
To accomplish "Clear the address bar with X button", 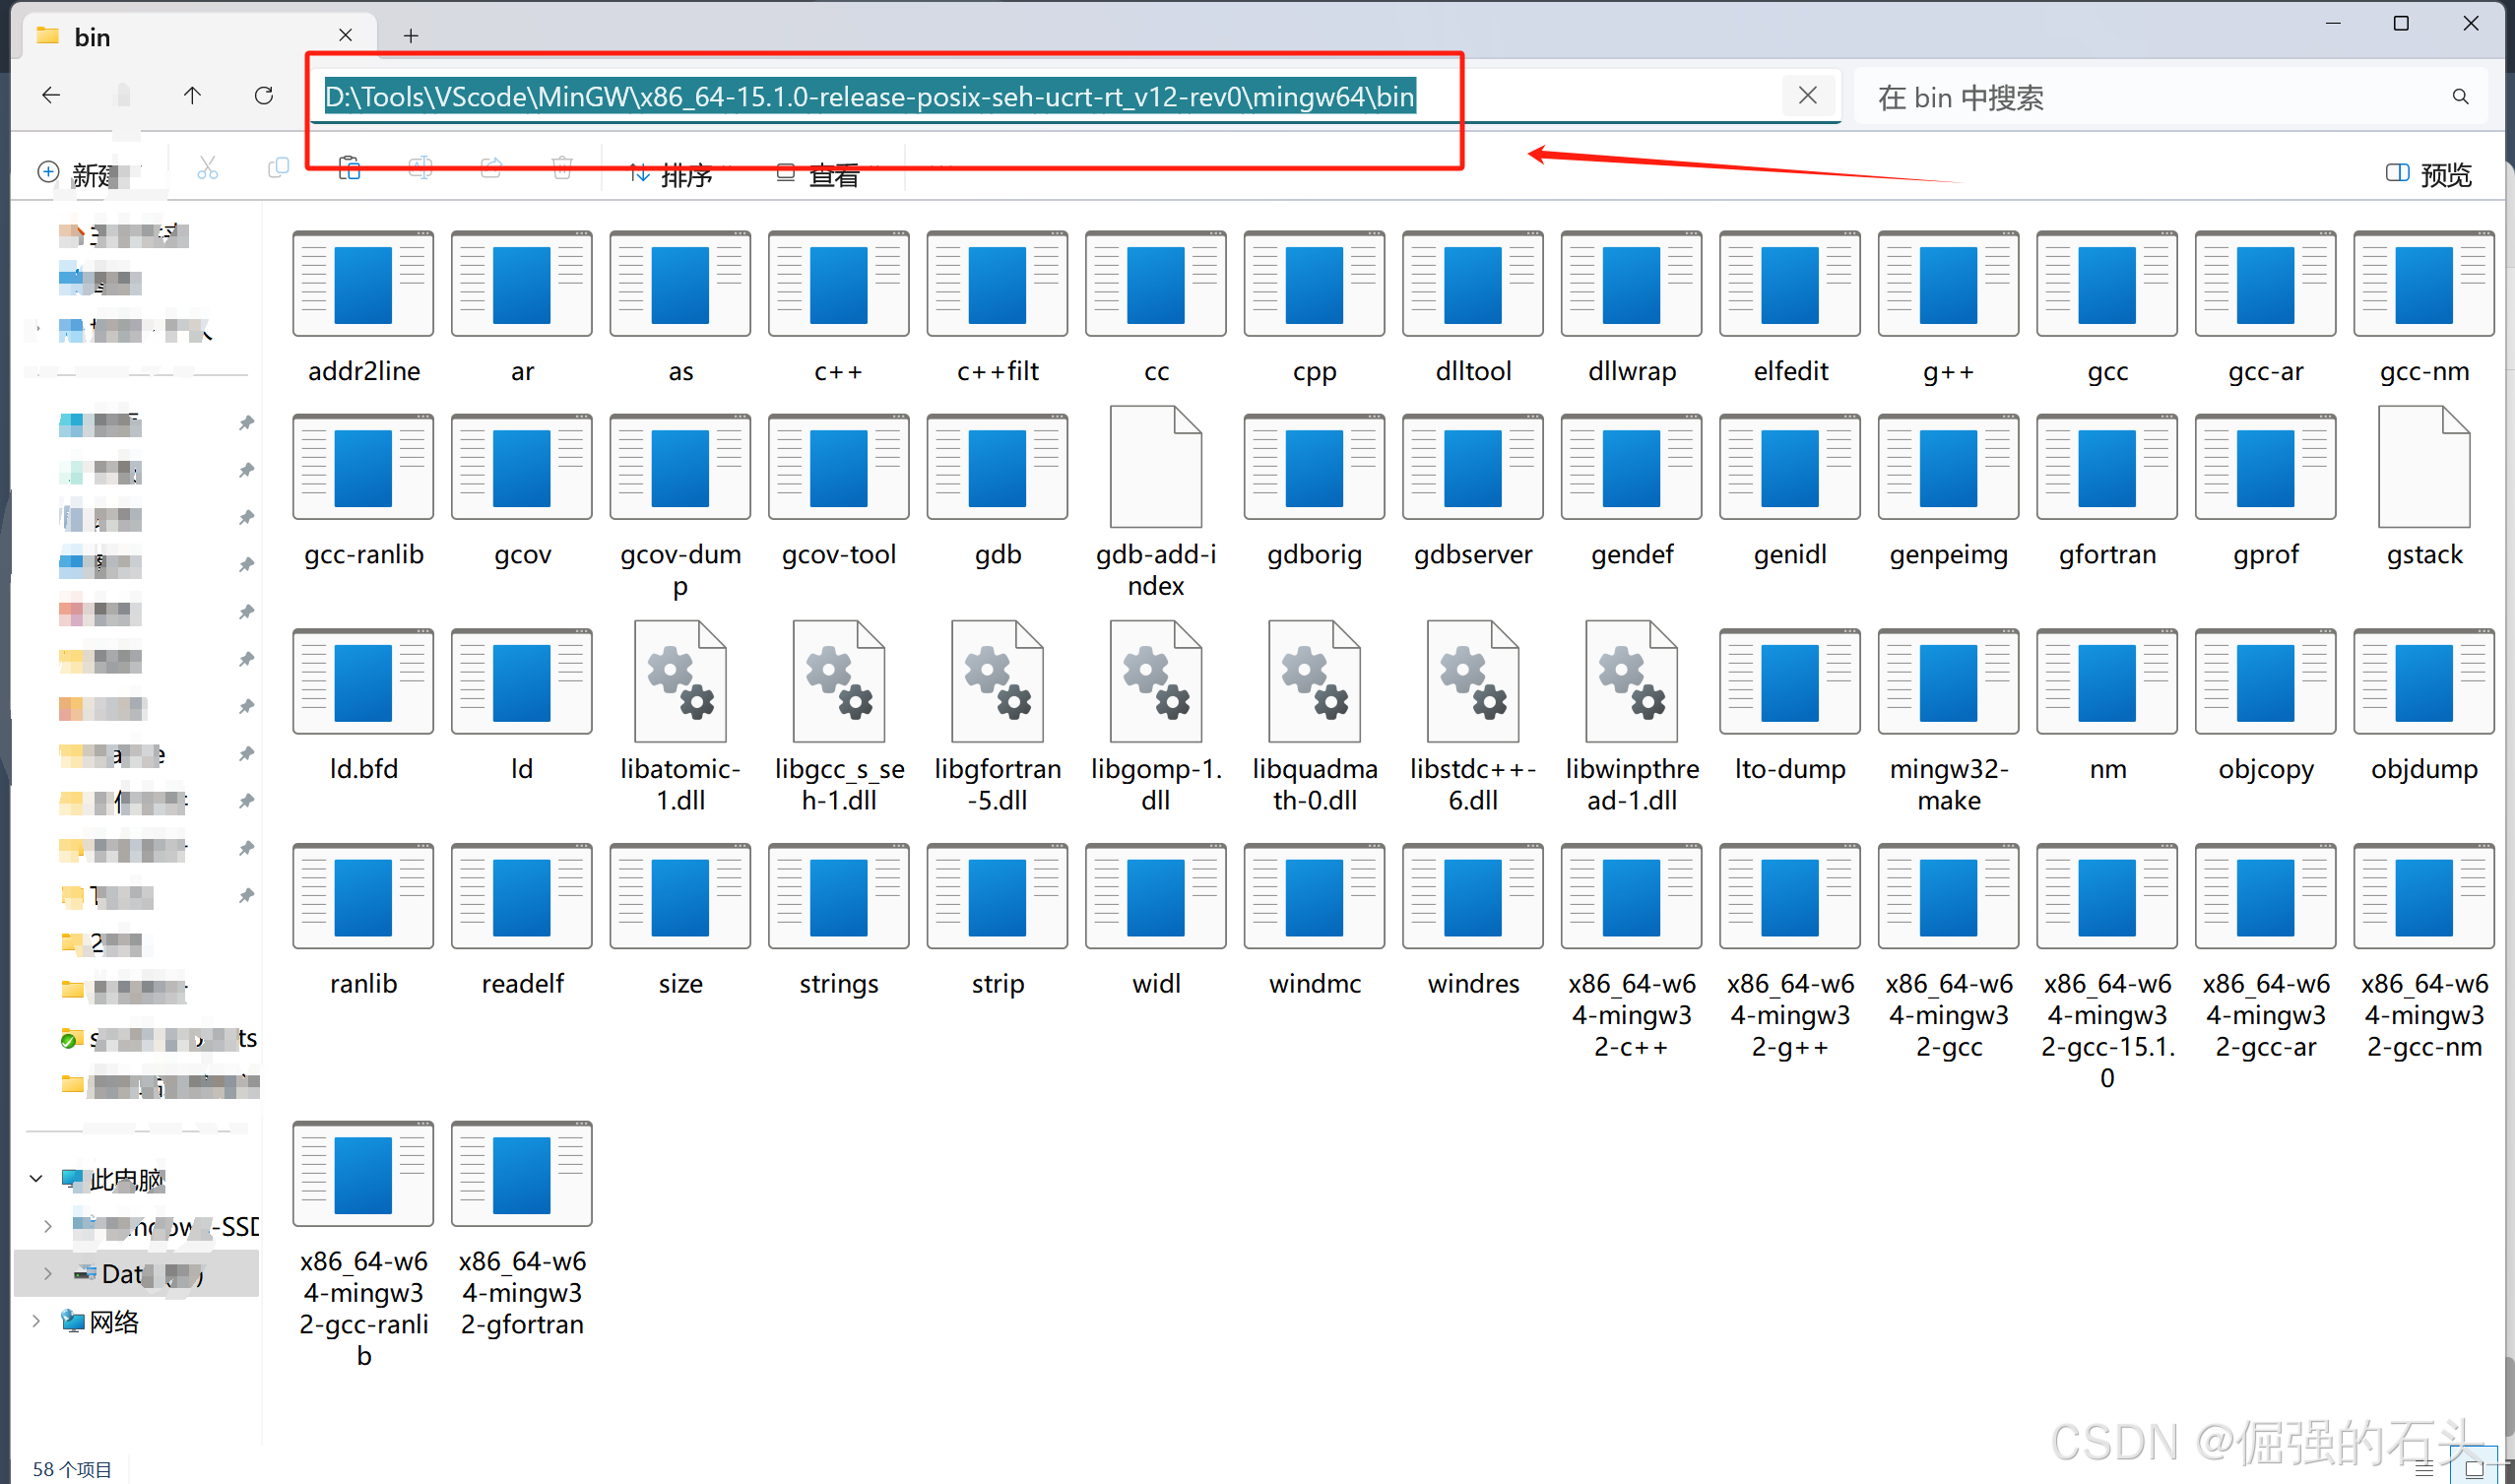I will (x=1807, y=96).
